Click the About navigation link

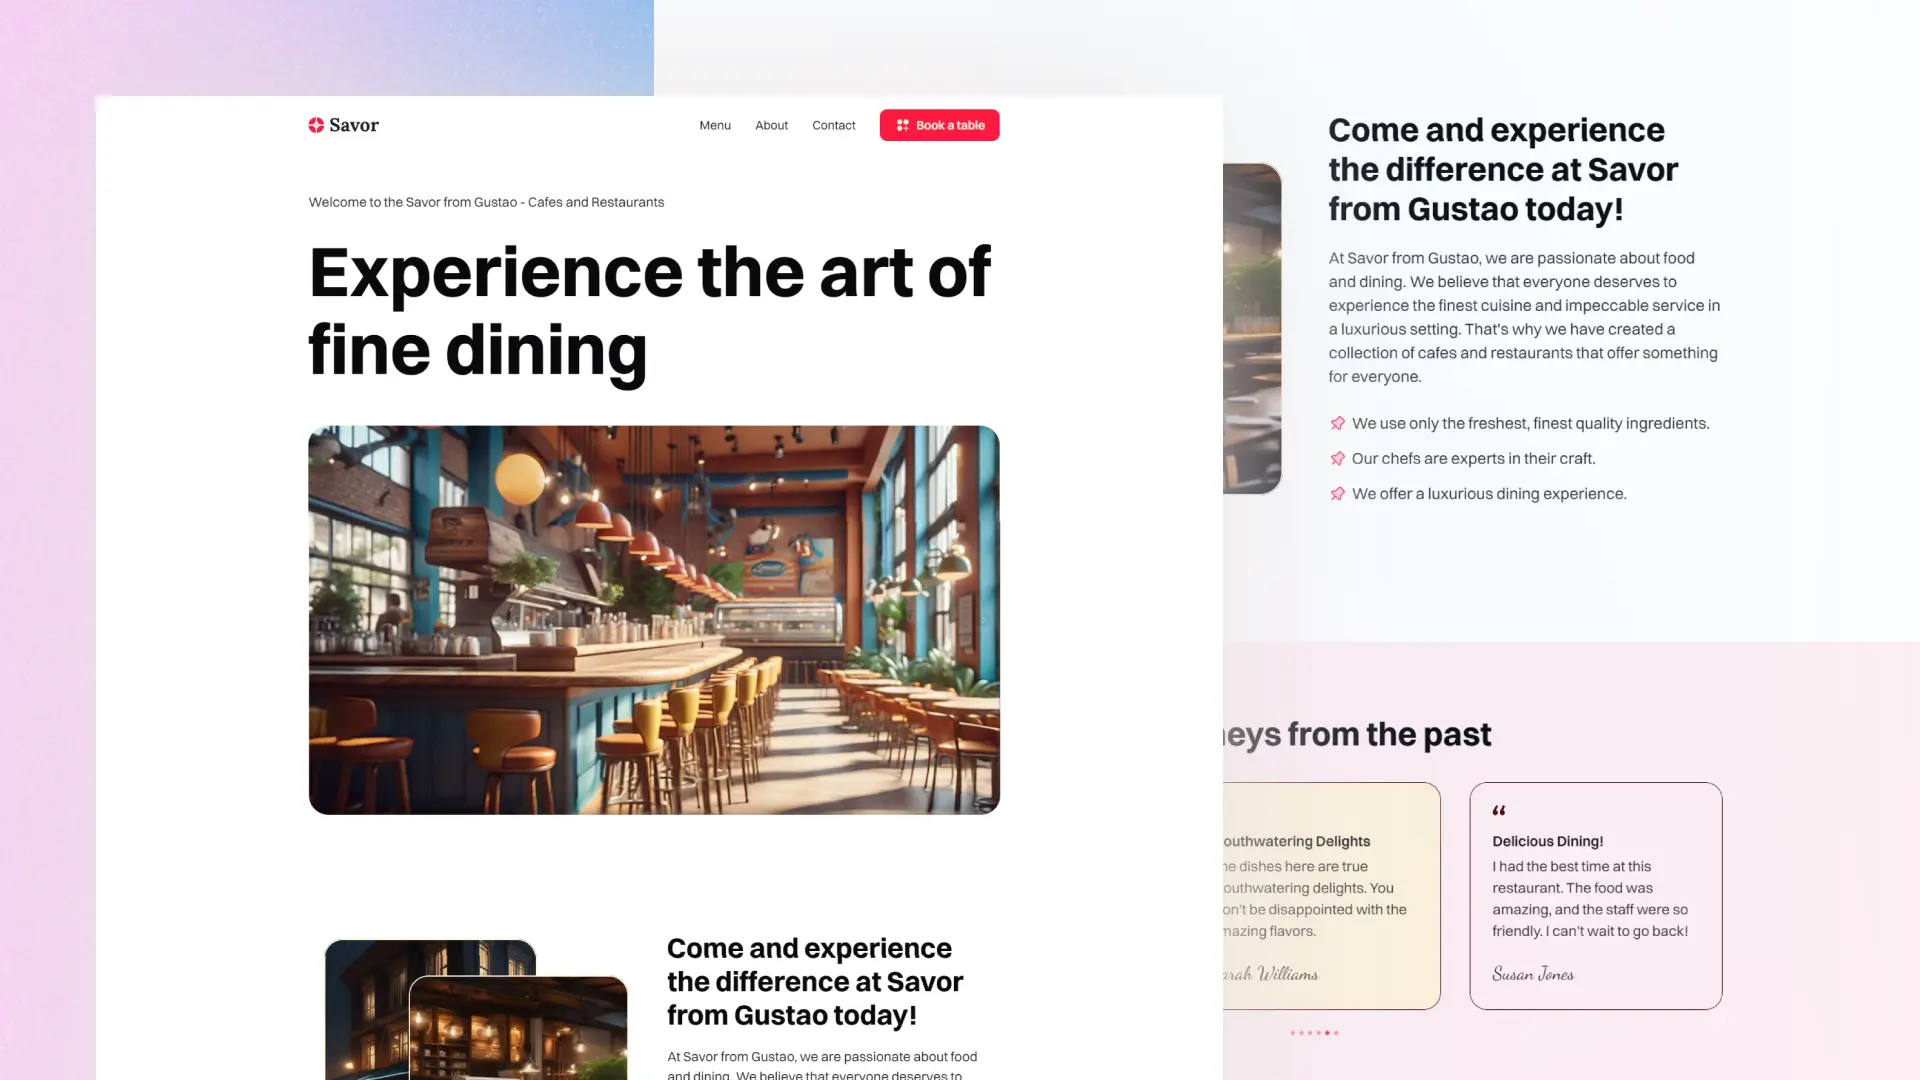pos(771,124)
